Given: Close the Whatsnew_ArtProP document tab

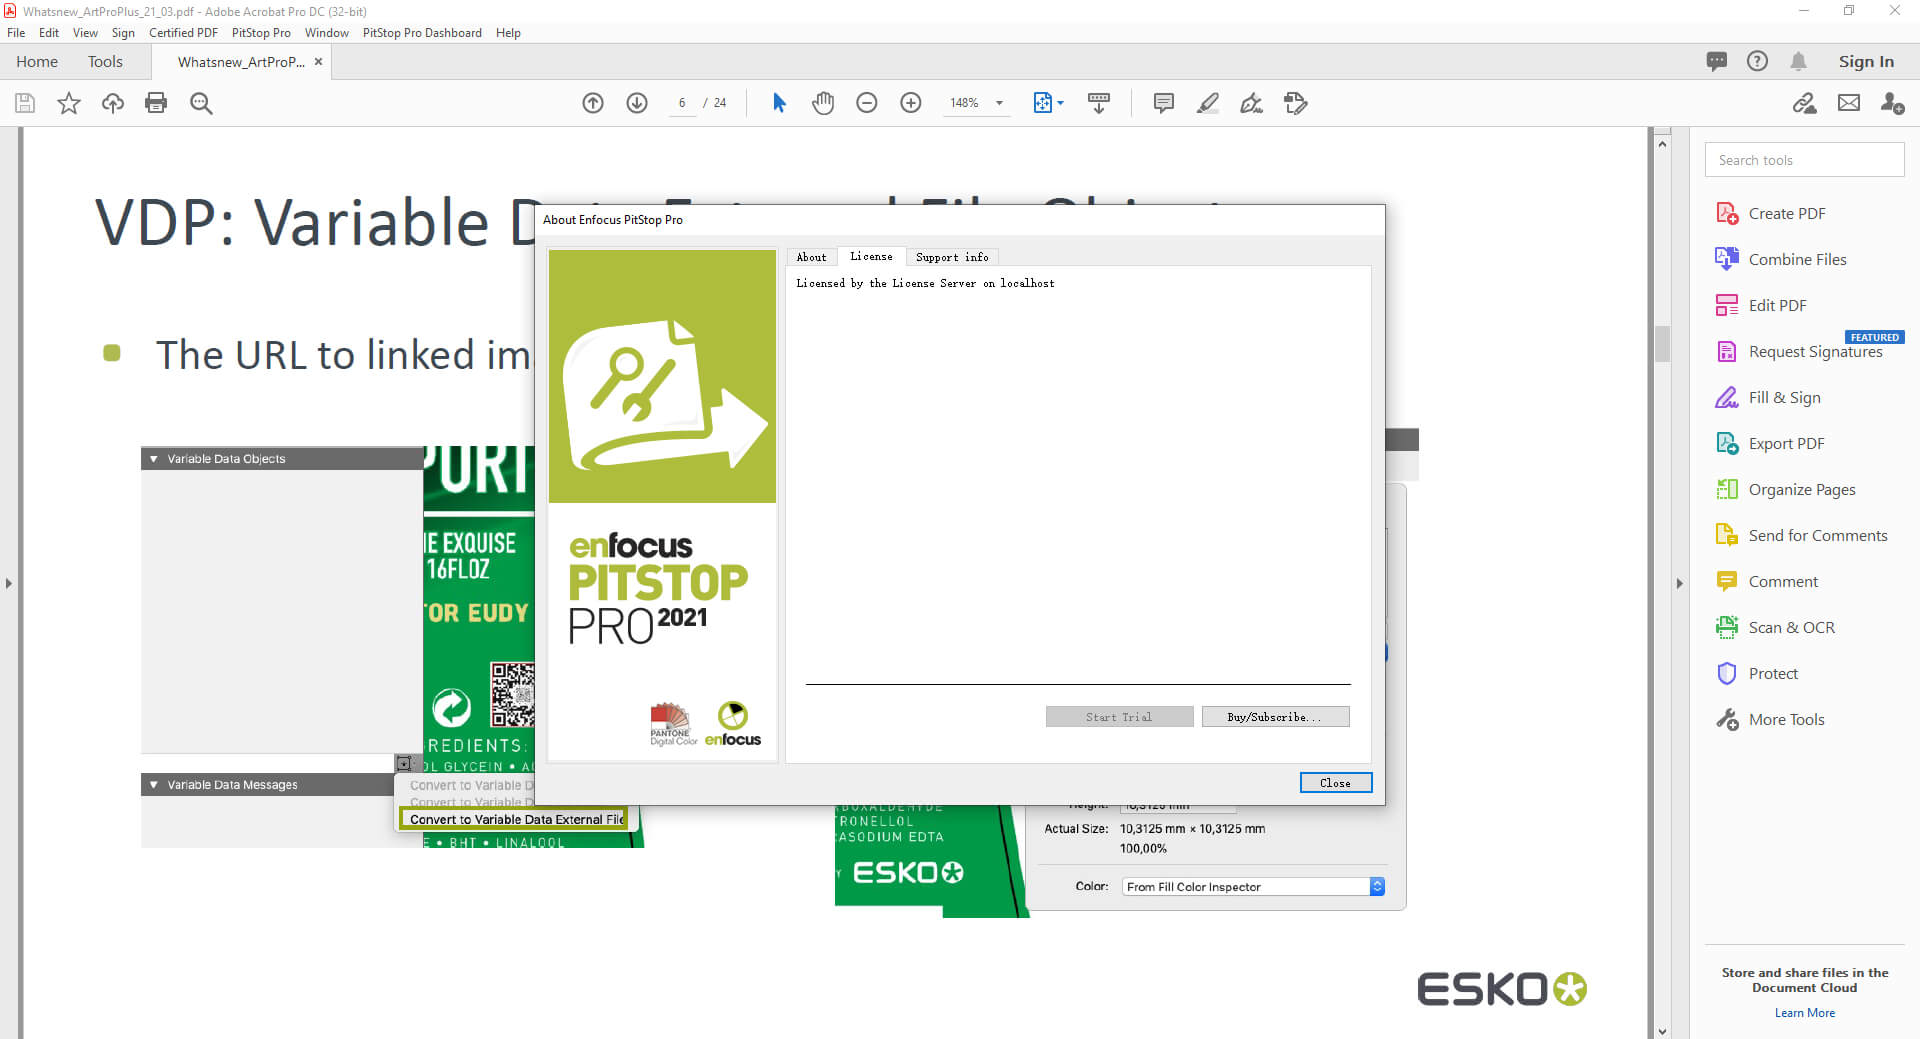Looking at the screenshot, I should coord(318,61).
